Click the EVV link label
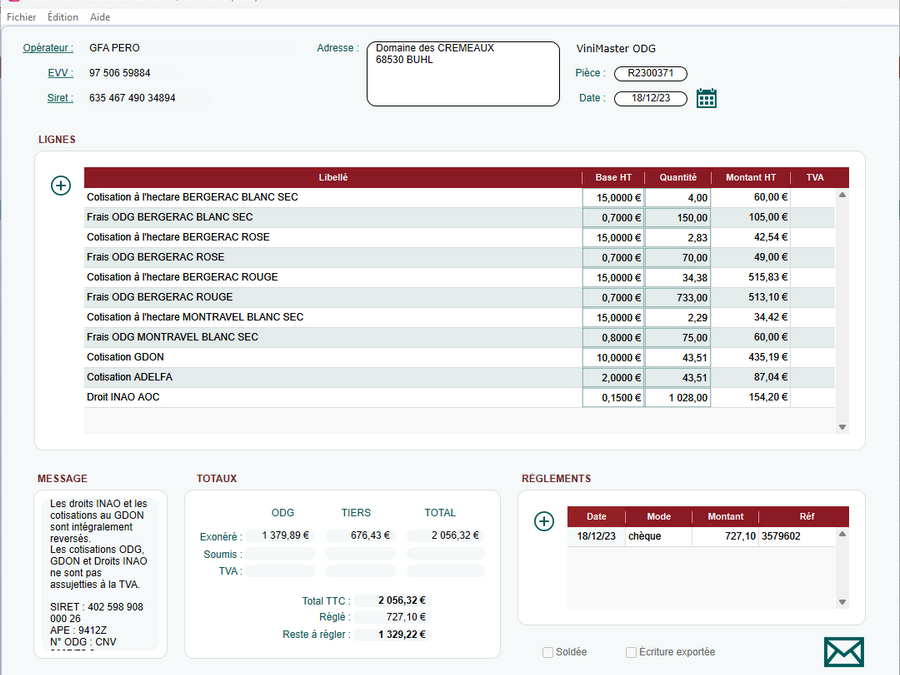The height and width of the screenshot is (675, 900). click(60, 73)
